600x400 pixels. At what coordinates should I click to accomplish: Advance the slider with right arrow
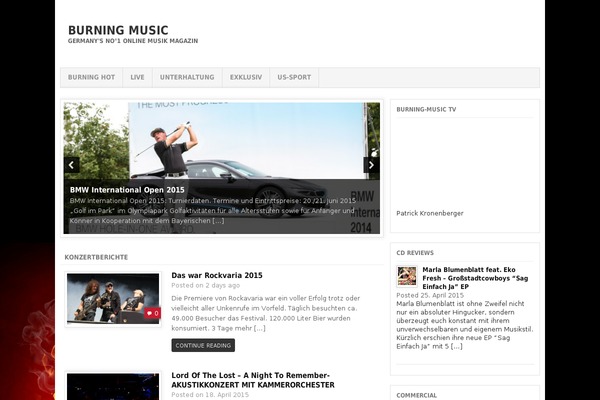click(x=371, y=165)
